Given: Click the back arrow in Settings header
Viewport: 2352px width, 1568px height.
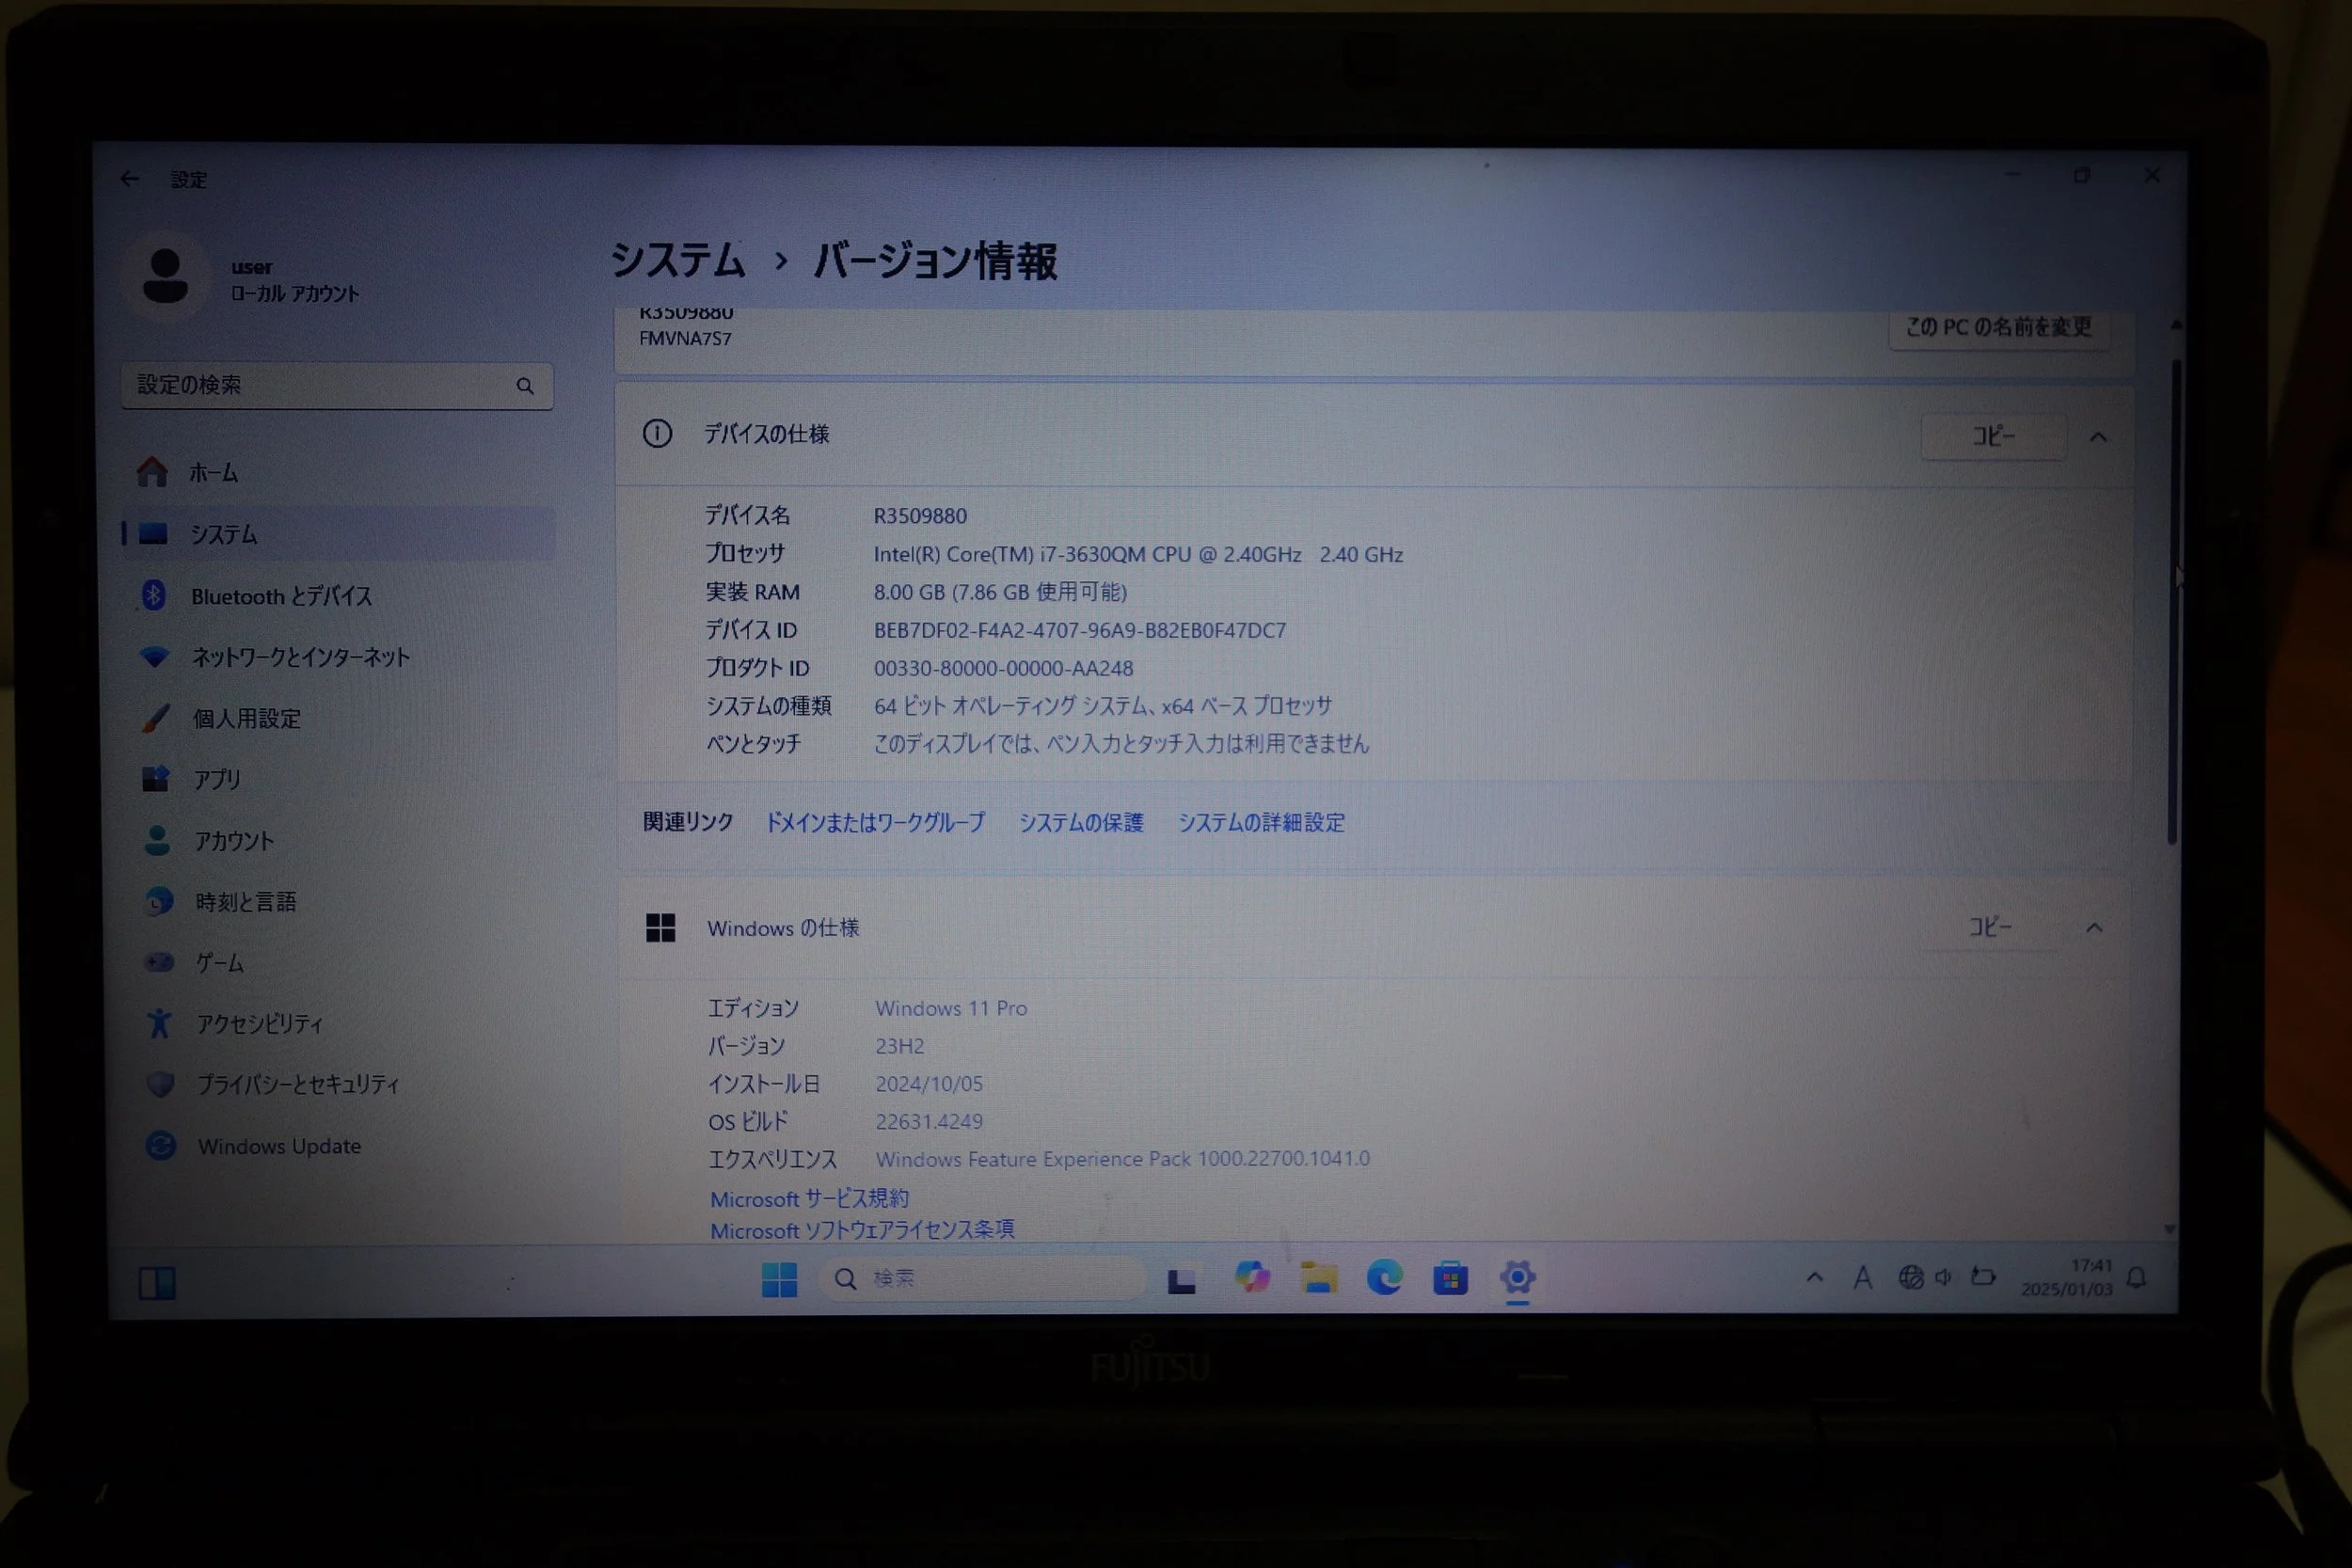Looking at the screenshot, I should coord(130,179).
